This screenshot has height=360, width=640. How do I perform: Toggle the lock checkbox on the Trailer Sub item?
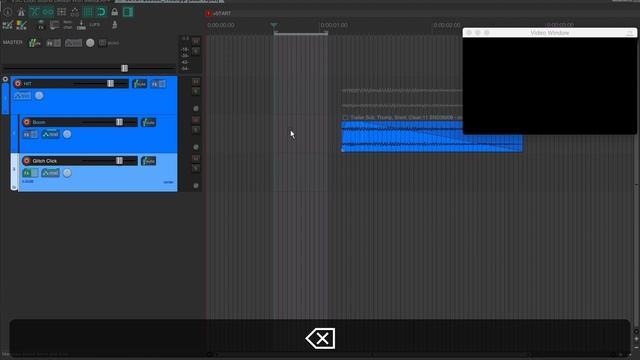(345, 118)
